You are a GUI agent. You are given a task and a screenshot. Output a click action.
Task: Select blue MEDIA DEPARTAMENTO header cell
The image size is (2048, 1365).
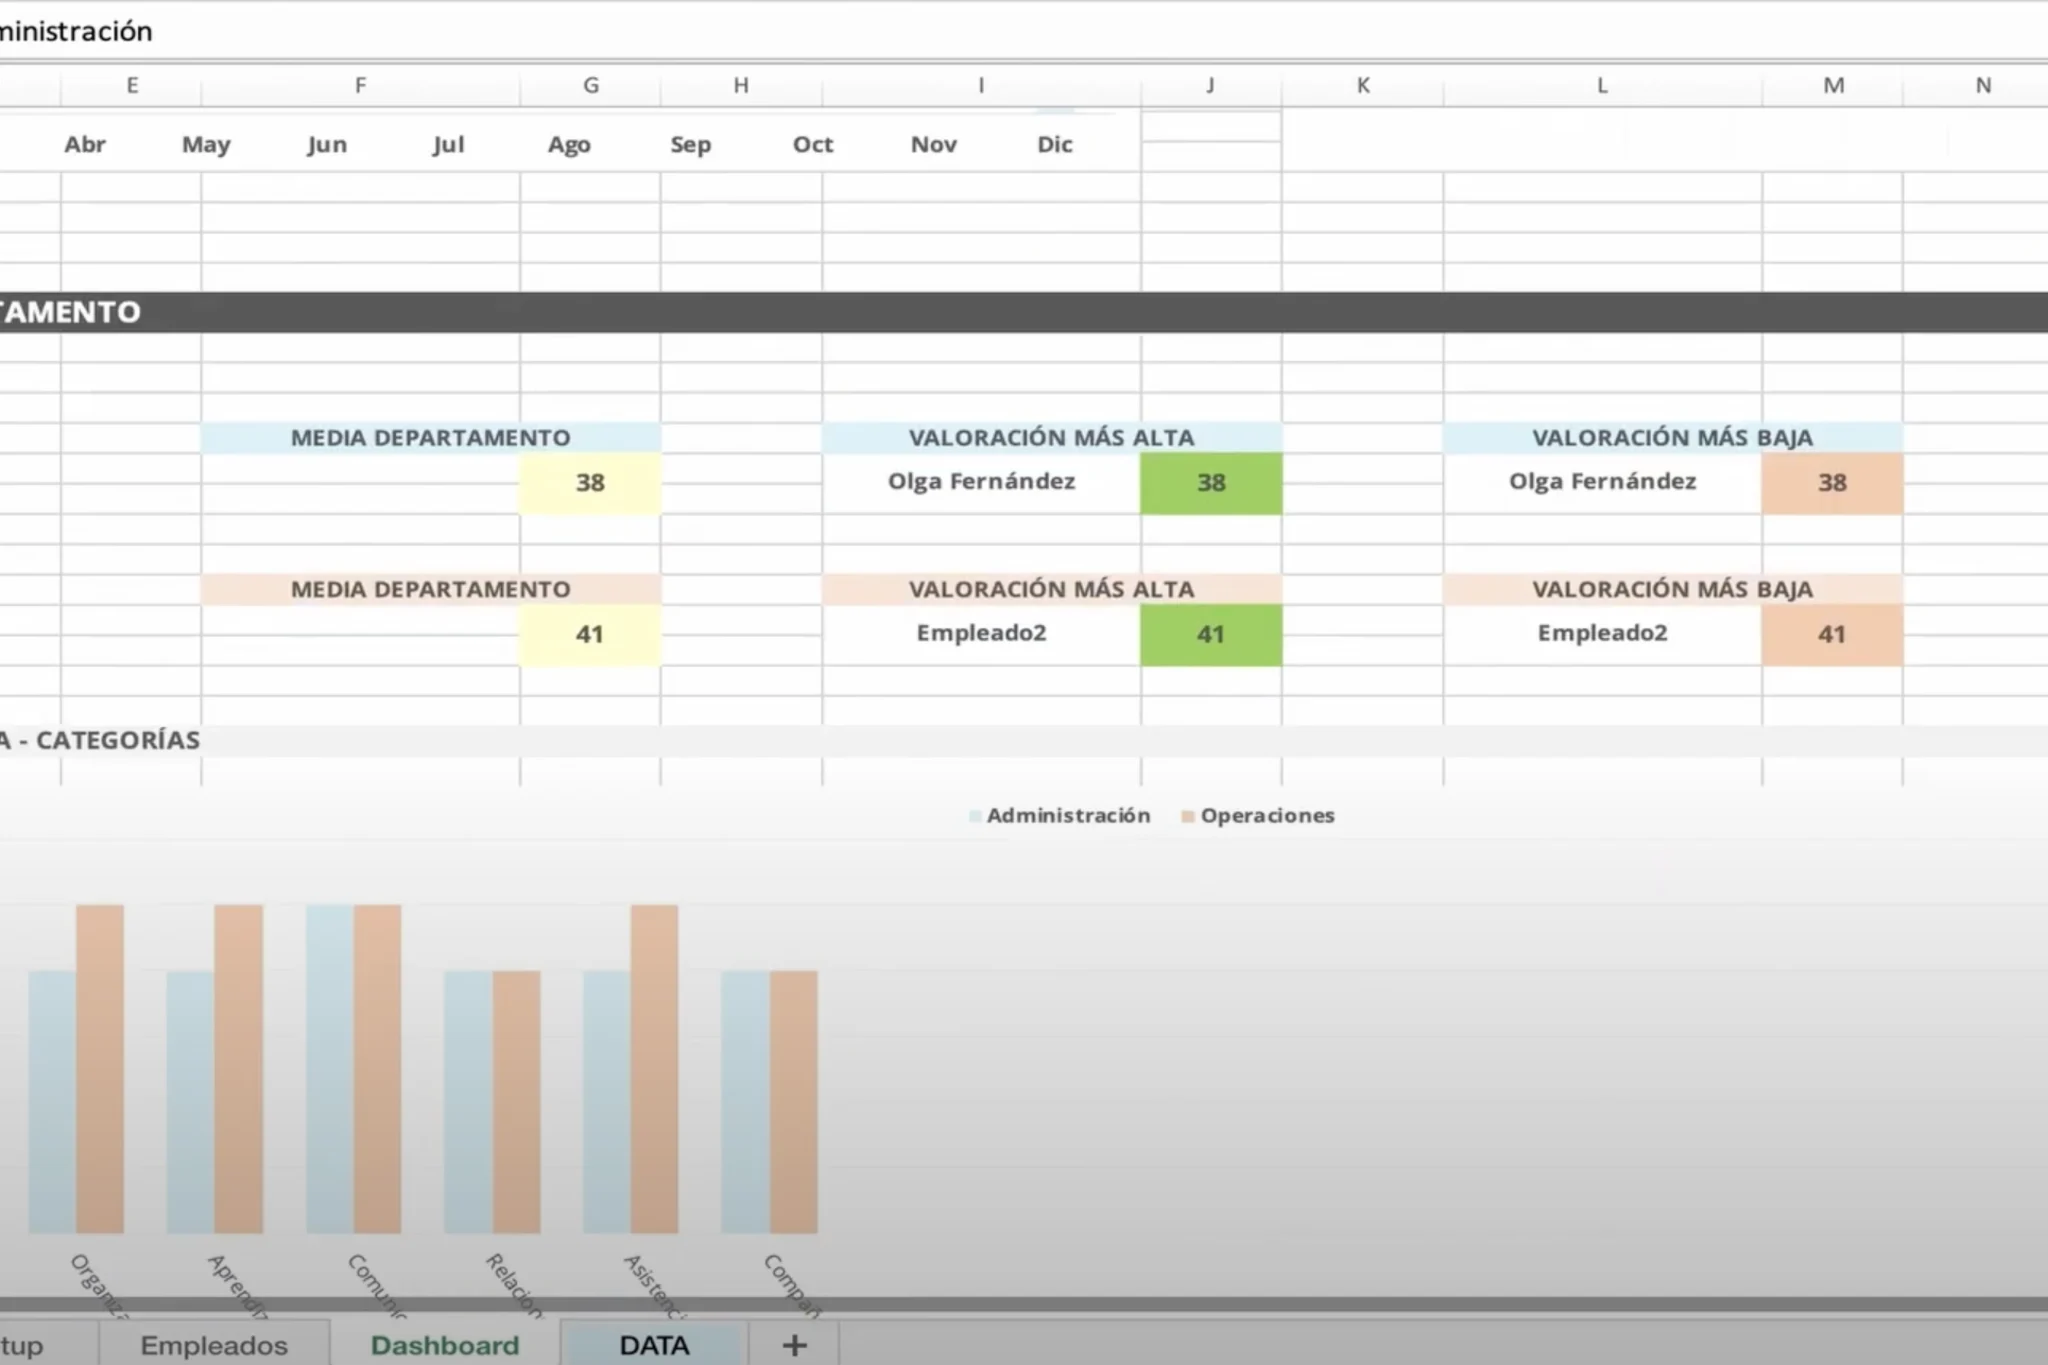(x=431, y=438)
